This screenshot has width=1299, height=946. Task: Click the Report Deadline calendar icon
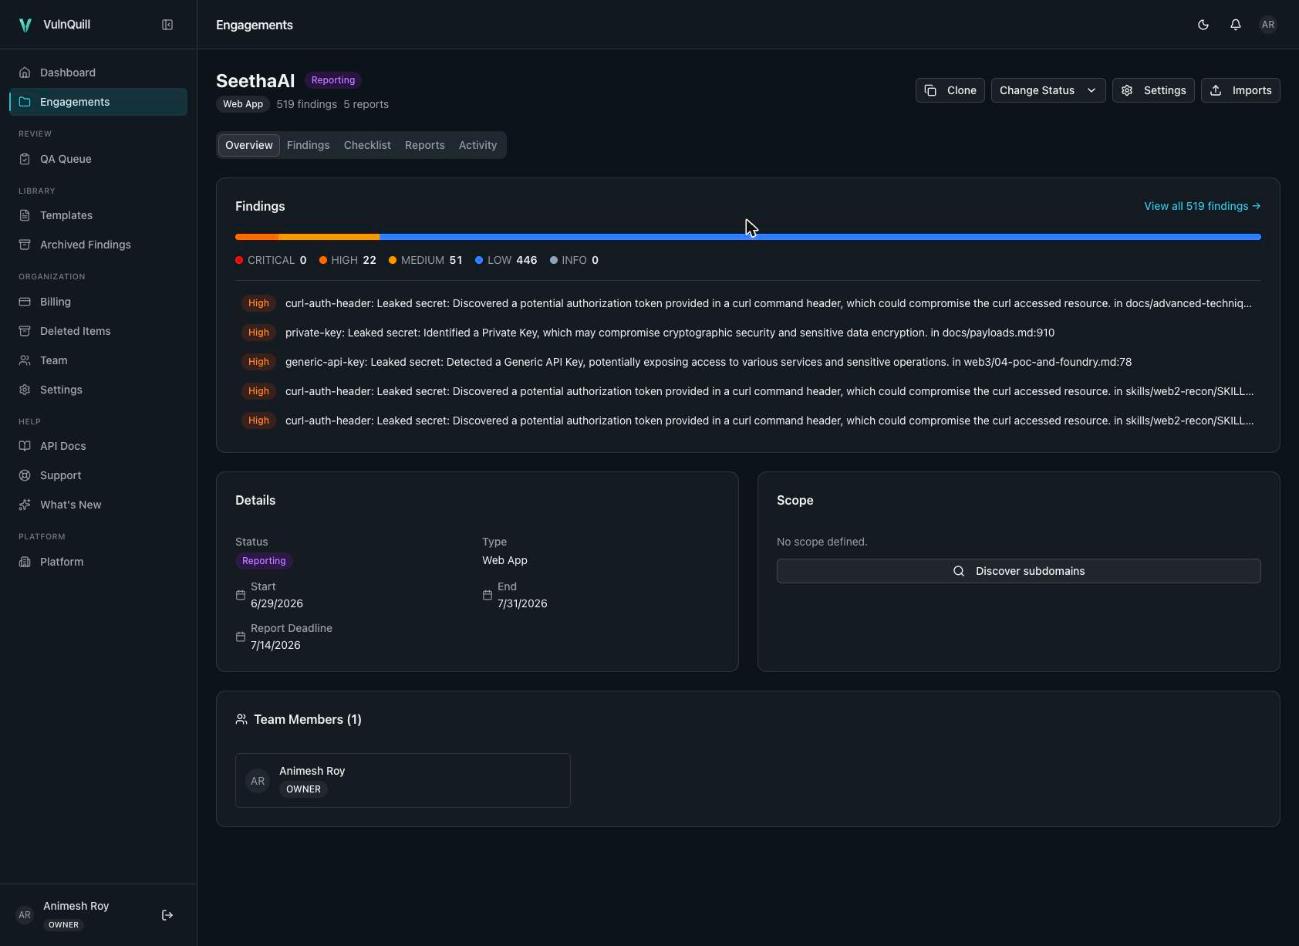pyautogui.click(x=240, y=637)
